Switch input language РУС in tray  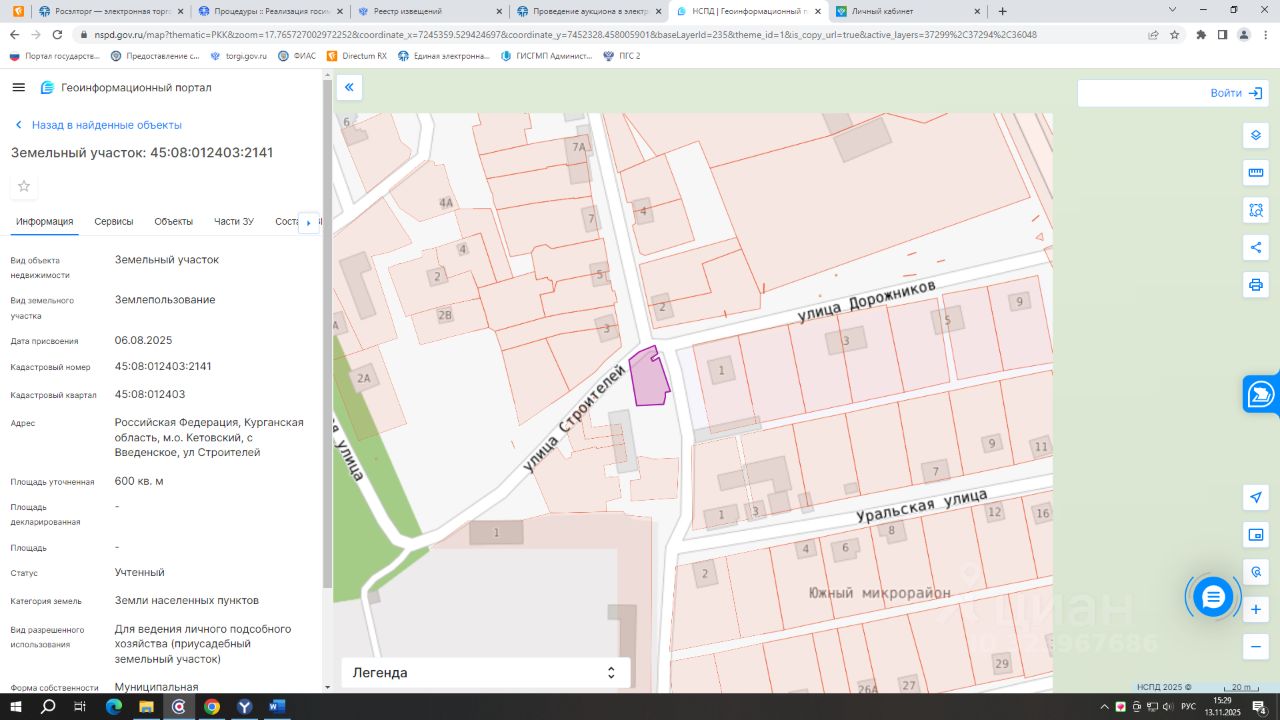click(x=1188, y=707)
